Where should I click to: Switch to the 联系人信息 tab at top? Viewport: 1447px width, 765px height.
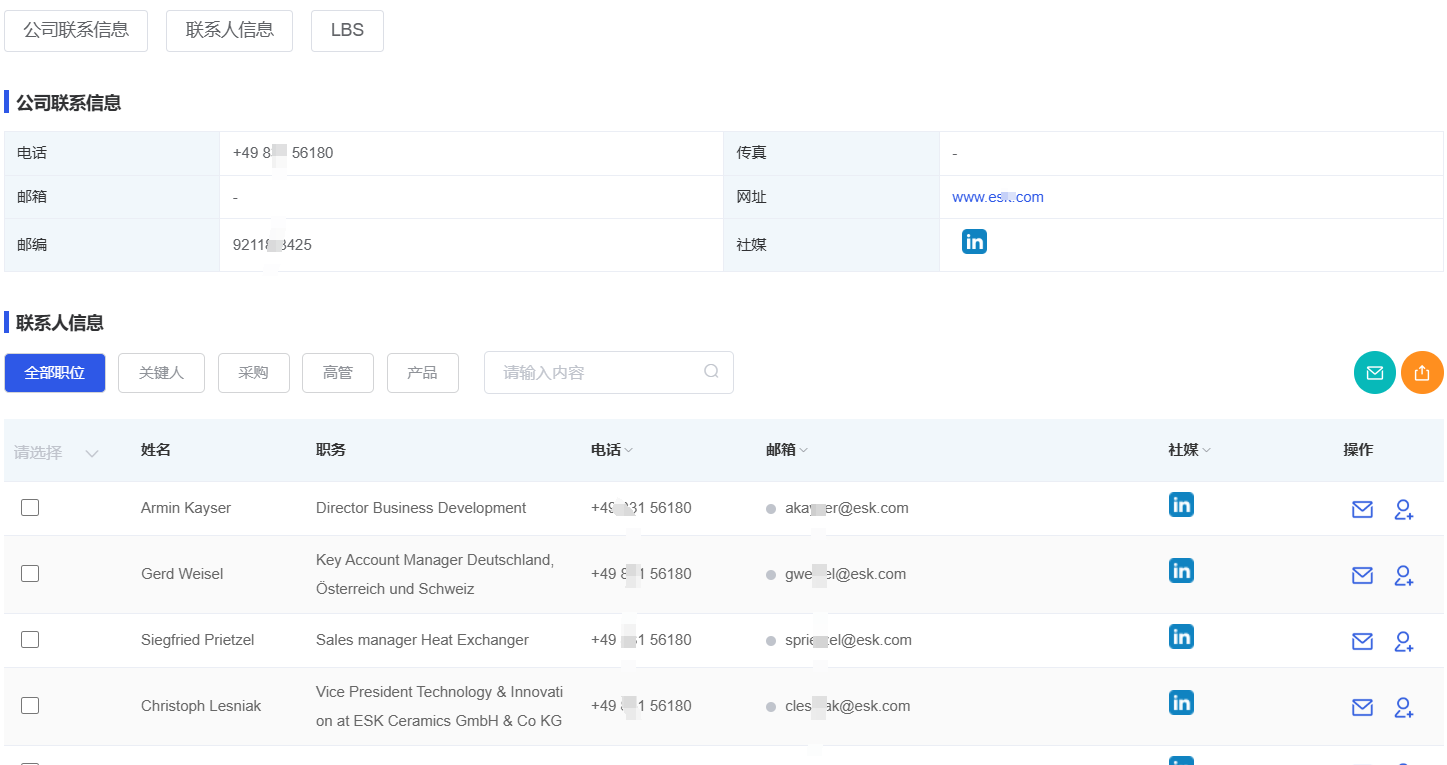point(229,30)
